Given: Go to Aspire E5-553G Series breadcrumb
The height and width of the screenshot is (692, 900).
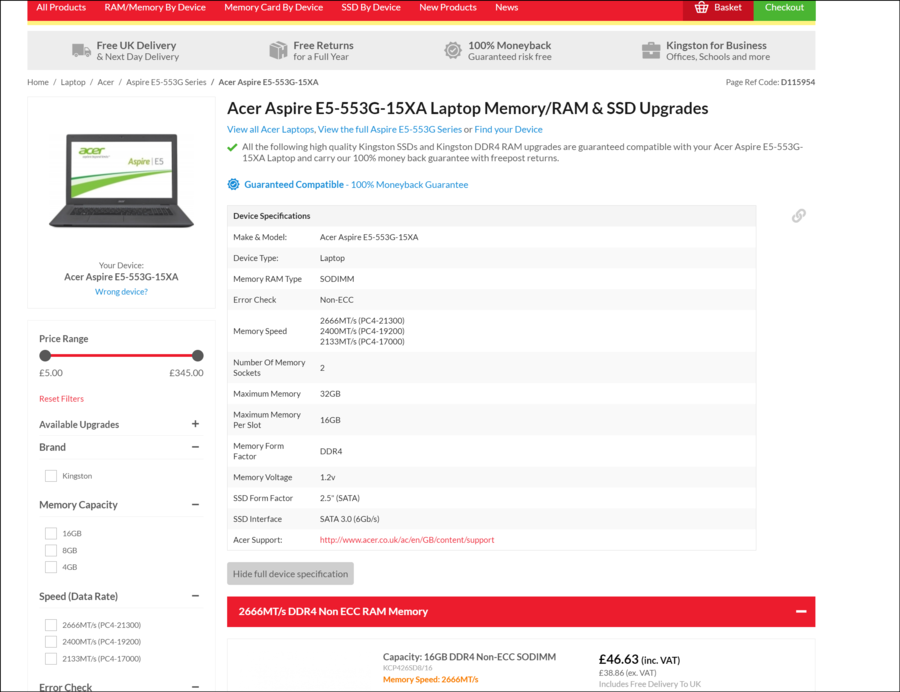Looking at the screenshot, I should (x=166, y=82).
